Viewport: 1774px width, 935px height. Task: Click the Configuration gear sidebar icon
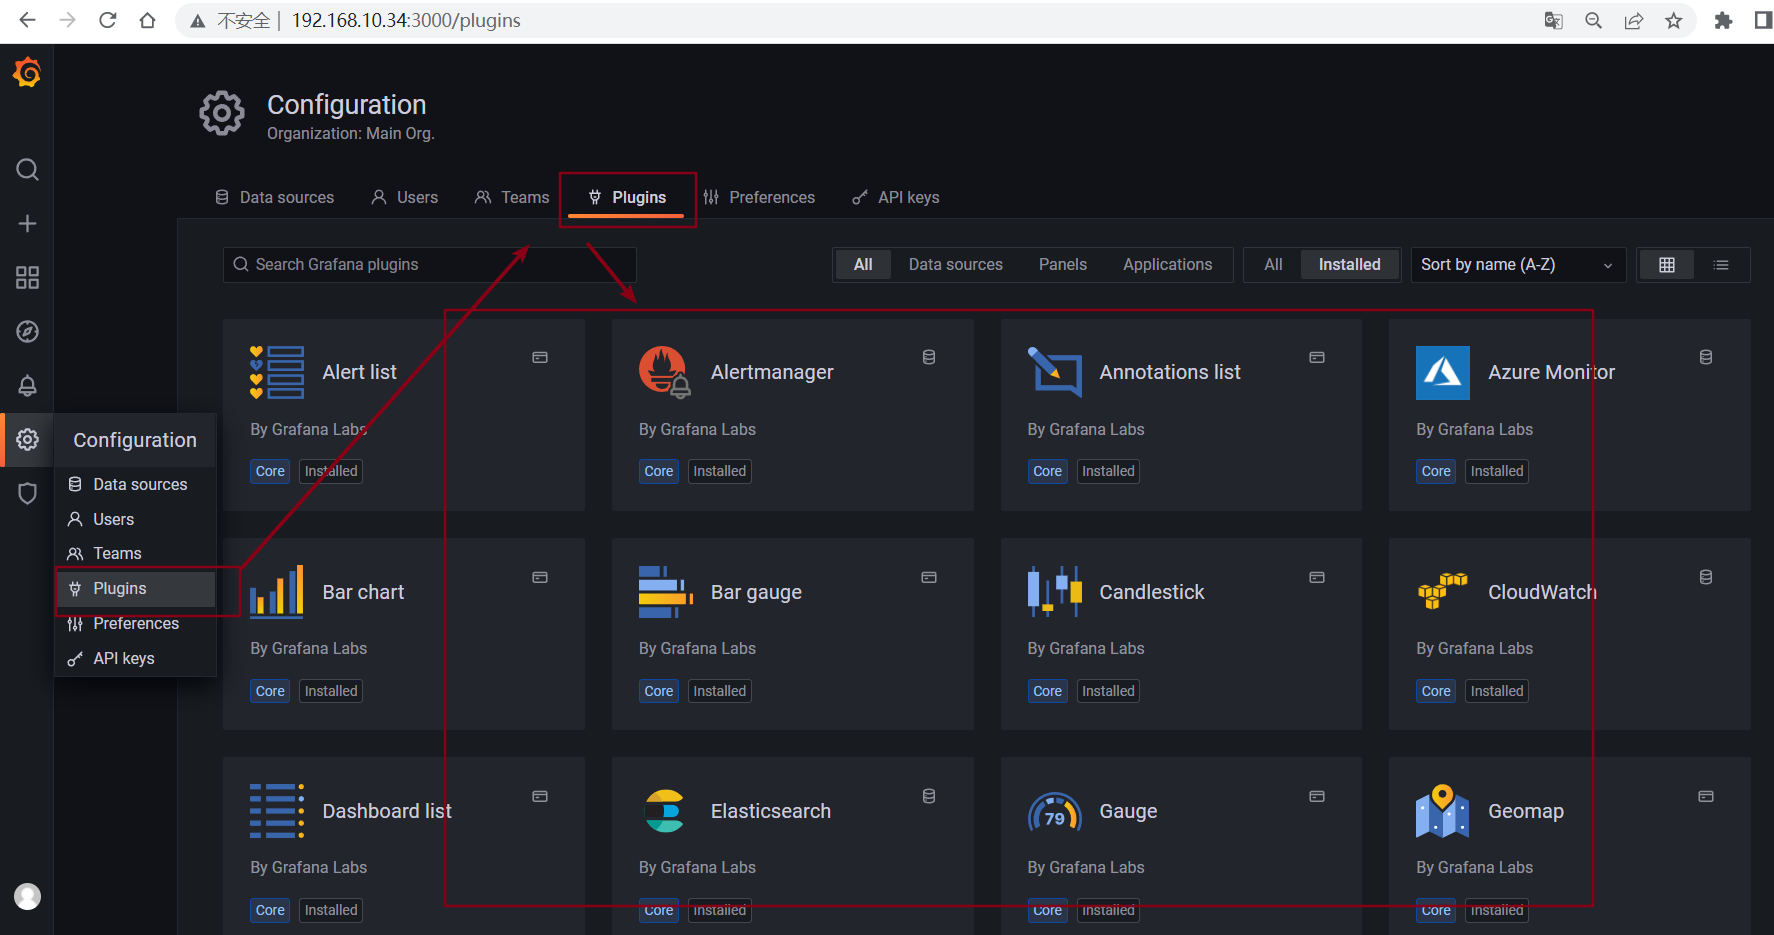[x=27, y=439]
